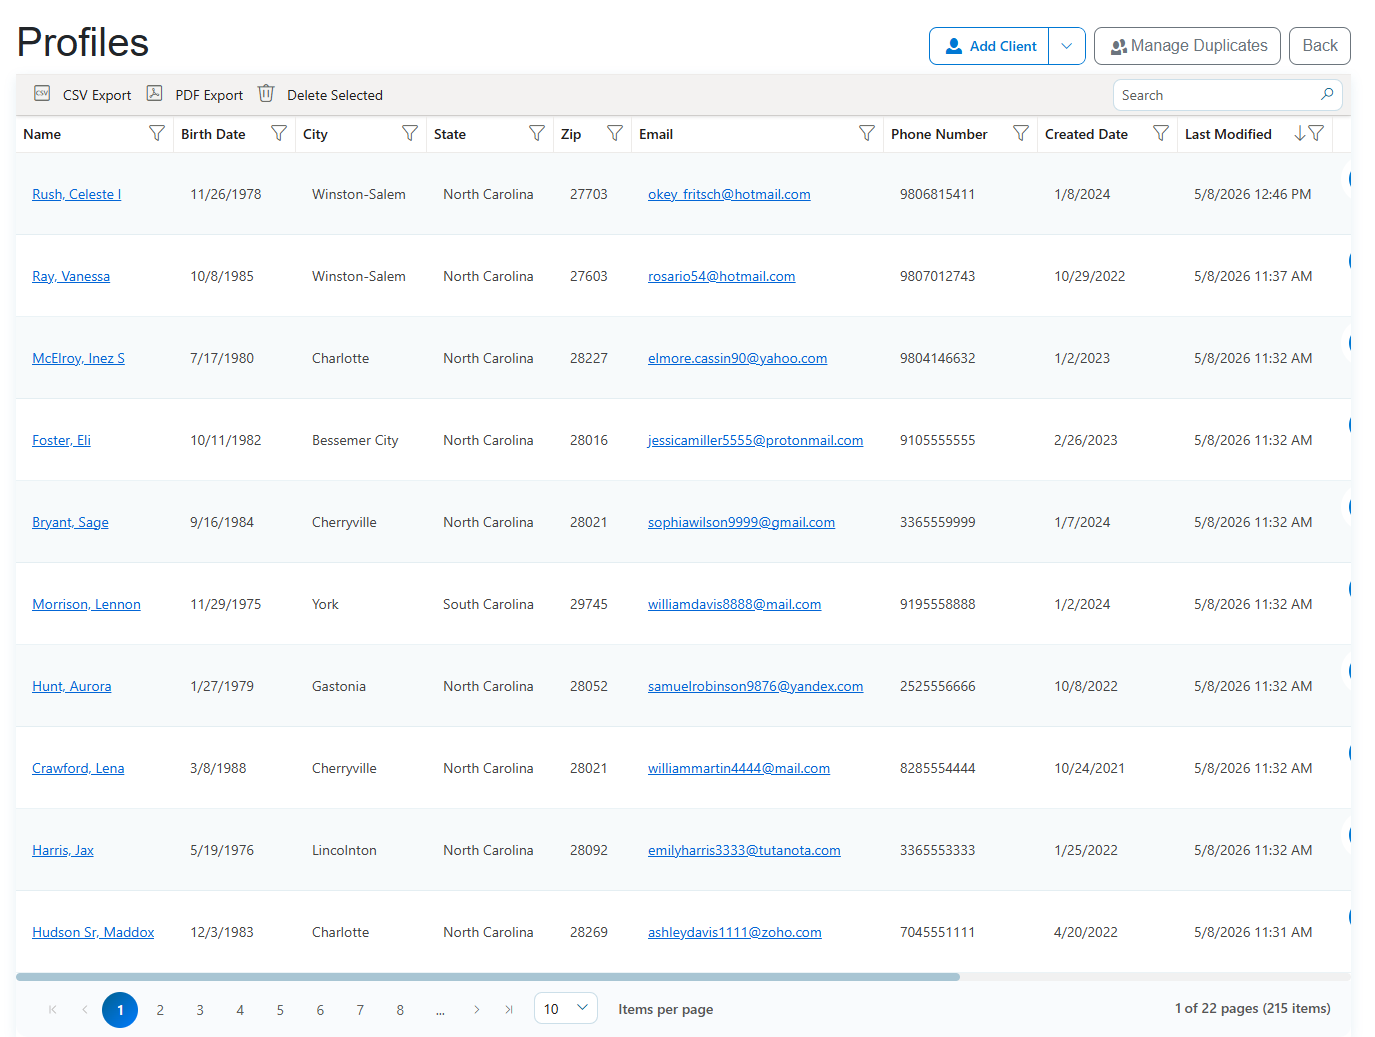The image size is (1375, 1037).
Task: Open the Phone Number column filter
Action: [x=1021, y=133]
